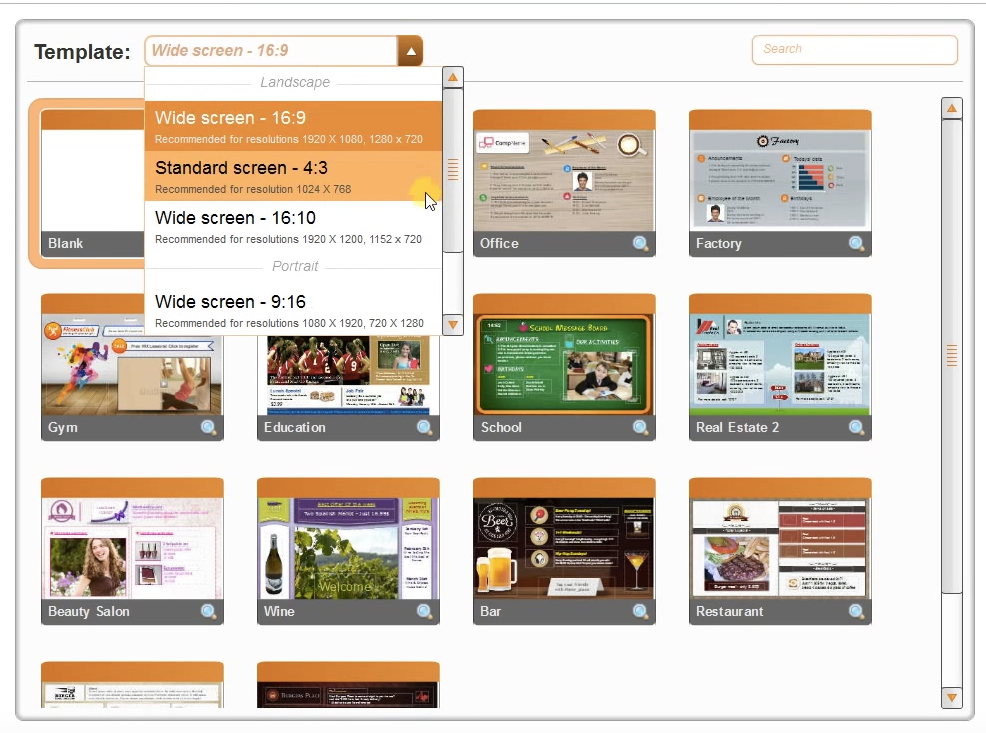Click template gallery scroll up arrow
The height and width of the screenshot is (733, 986).
(951, 108)
